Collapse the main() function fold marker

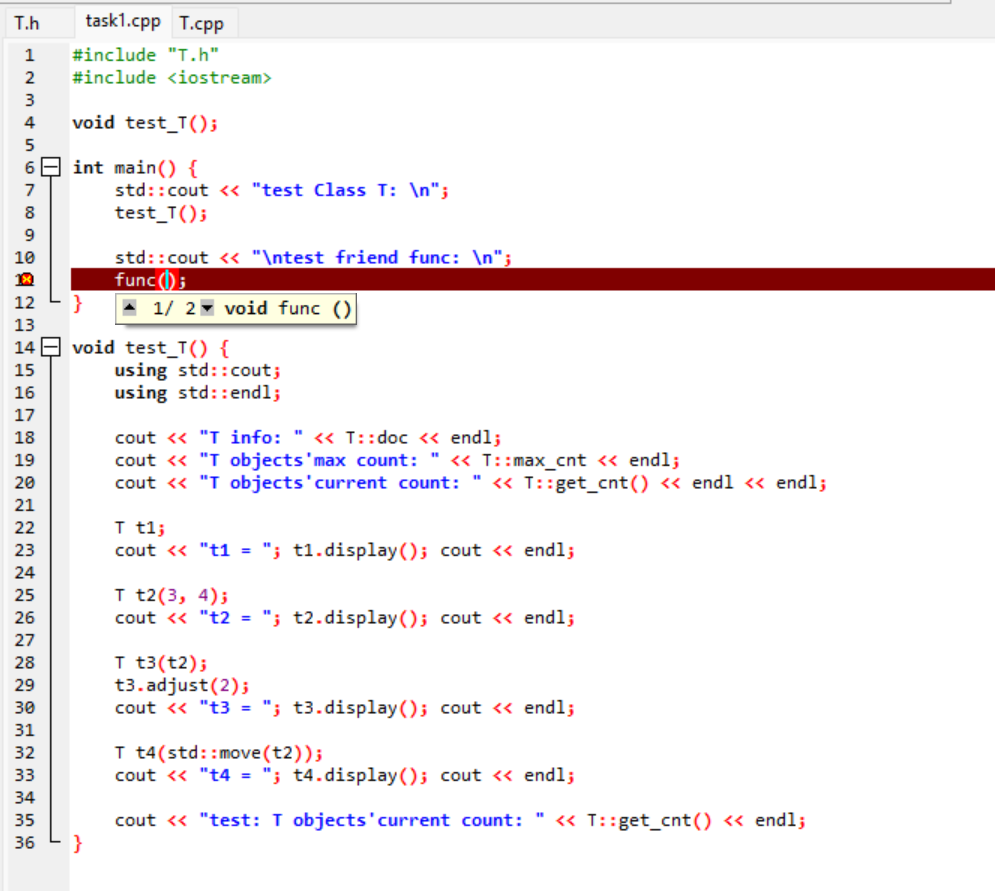[x=50, y=168]
